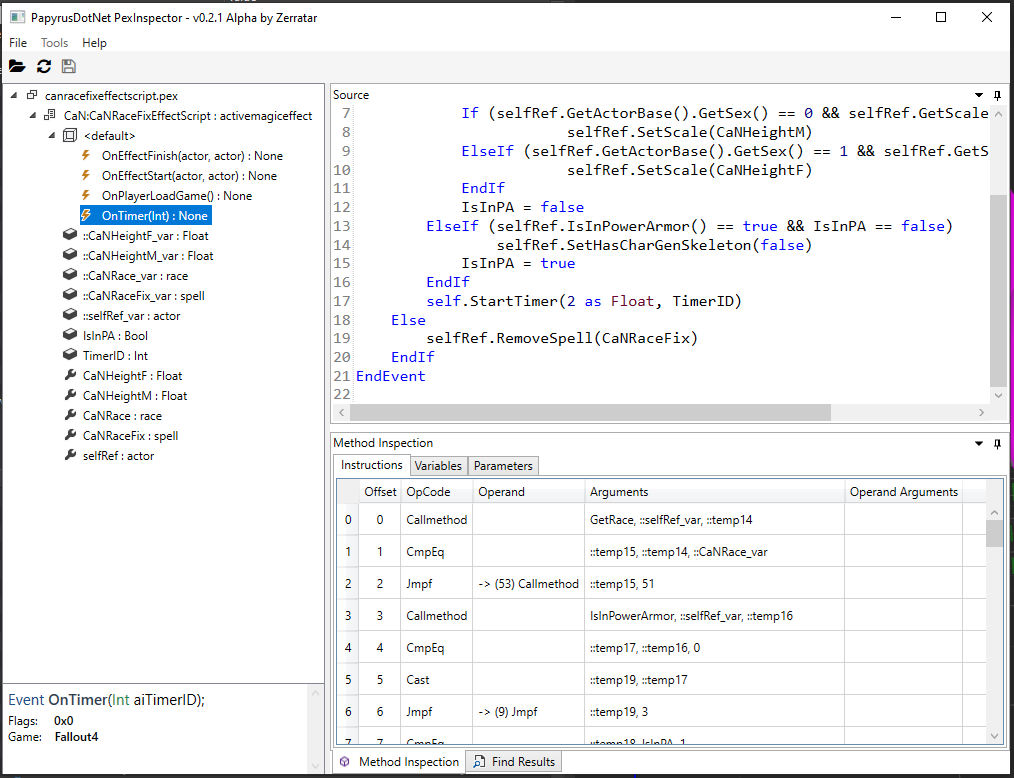The image size is (1014, 778).
Task: Pin the Source panel with pushpin icon
Action: coord(997,95)
